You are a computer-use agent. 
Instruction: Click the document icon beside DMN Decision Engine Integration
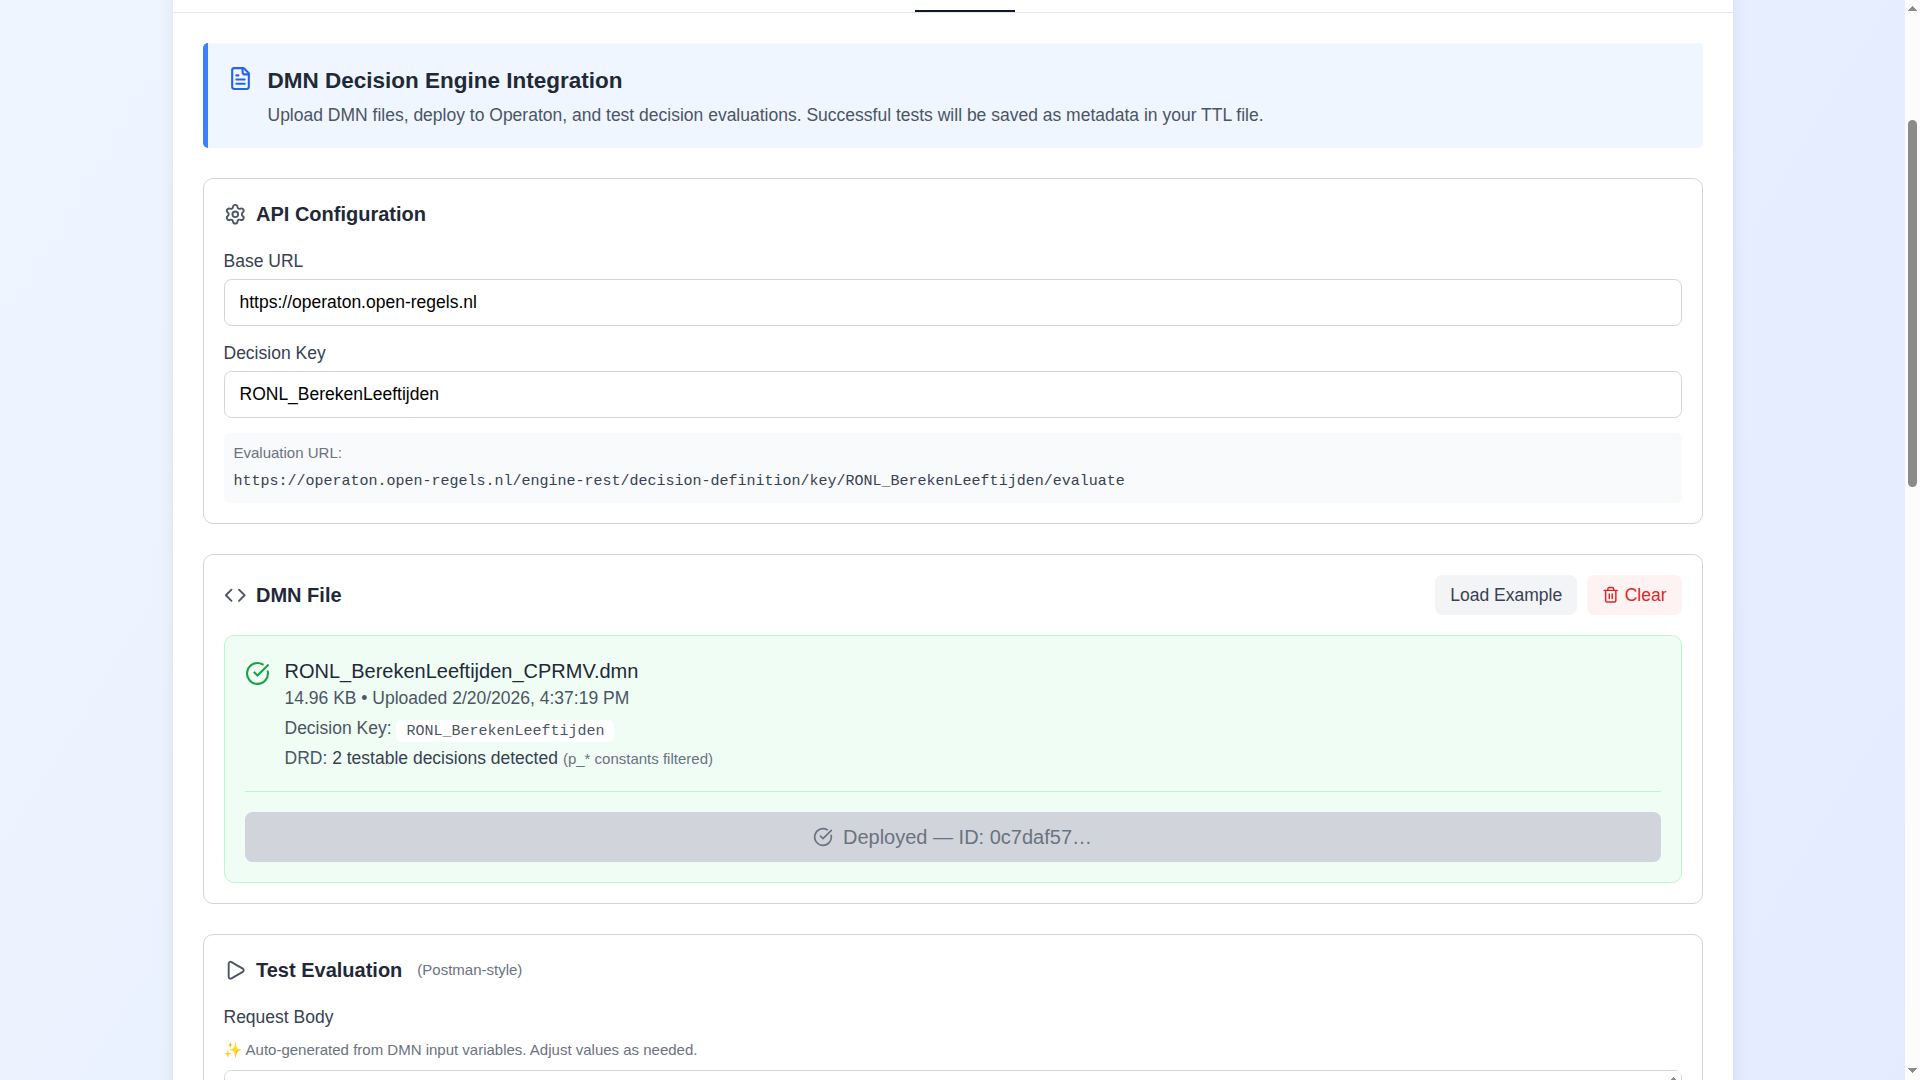[240, 78]
